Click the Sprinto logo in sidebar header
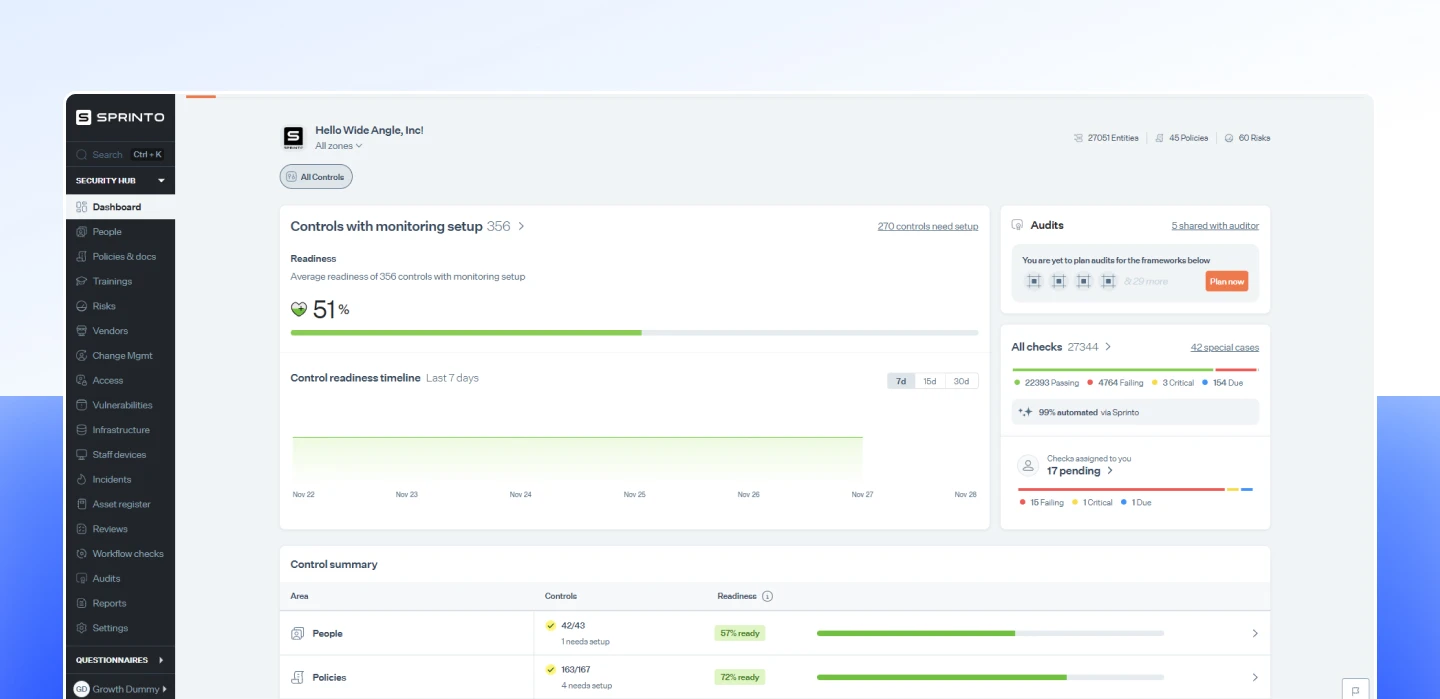The height and width of the screenshot is (699, 1440). [120, 117]
